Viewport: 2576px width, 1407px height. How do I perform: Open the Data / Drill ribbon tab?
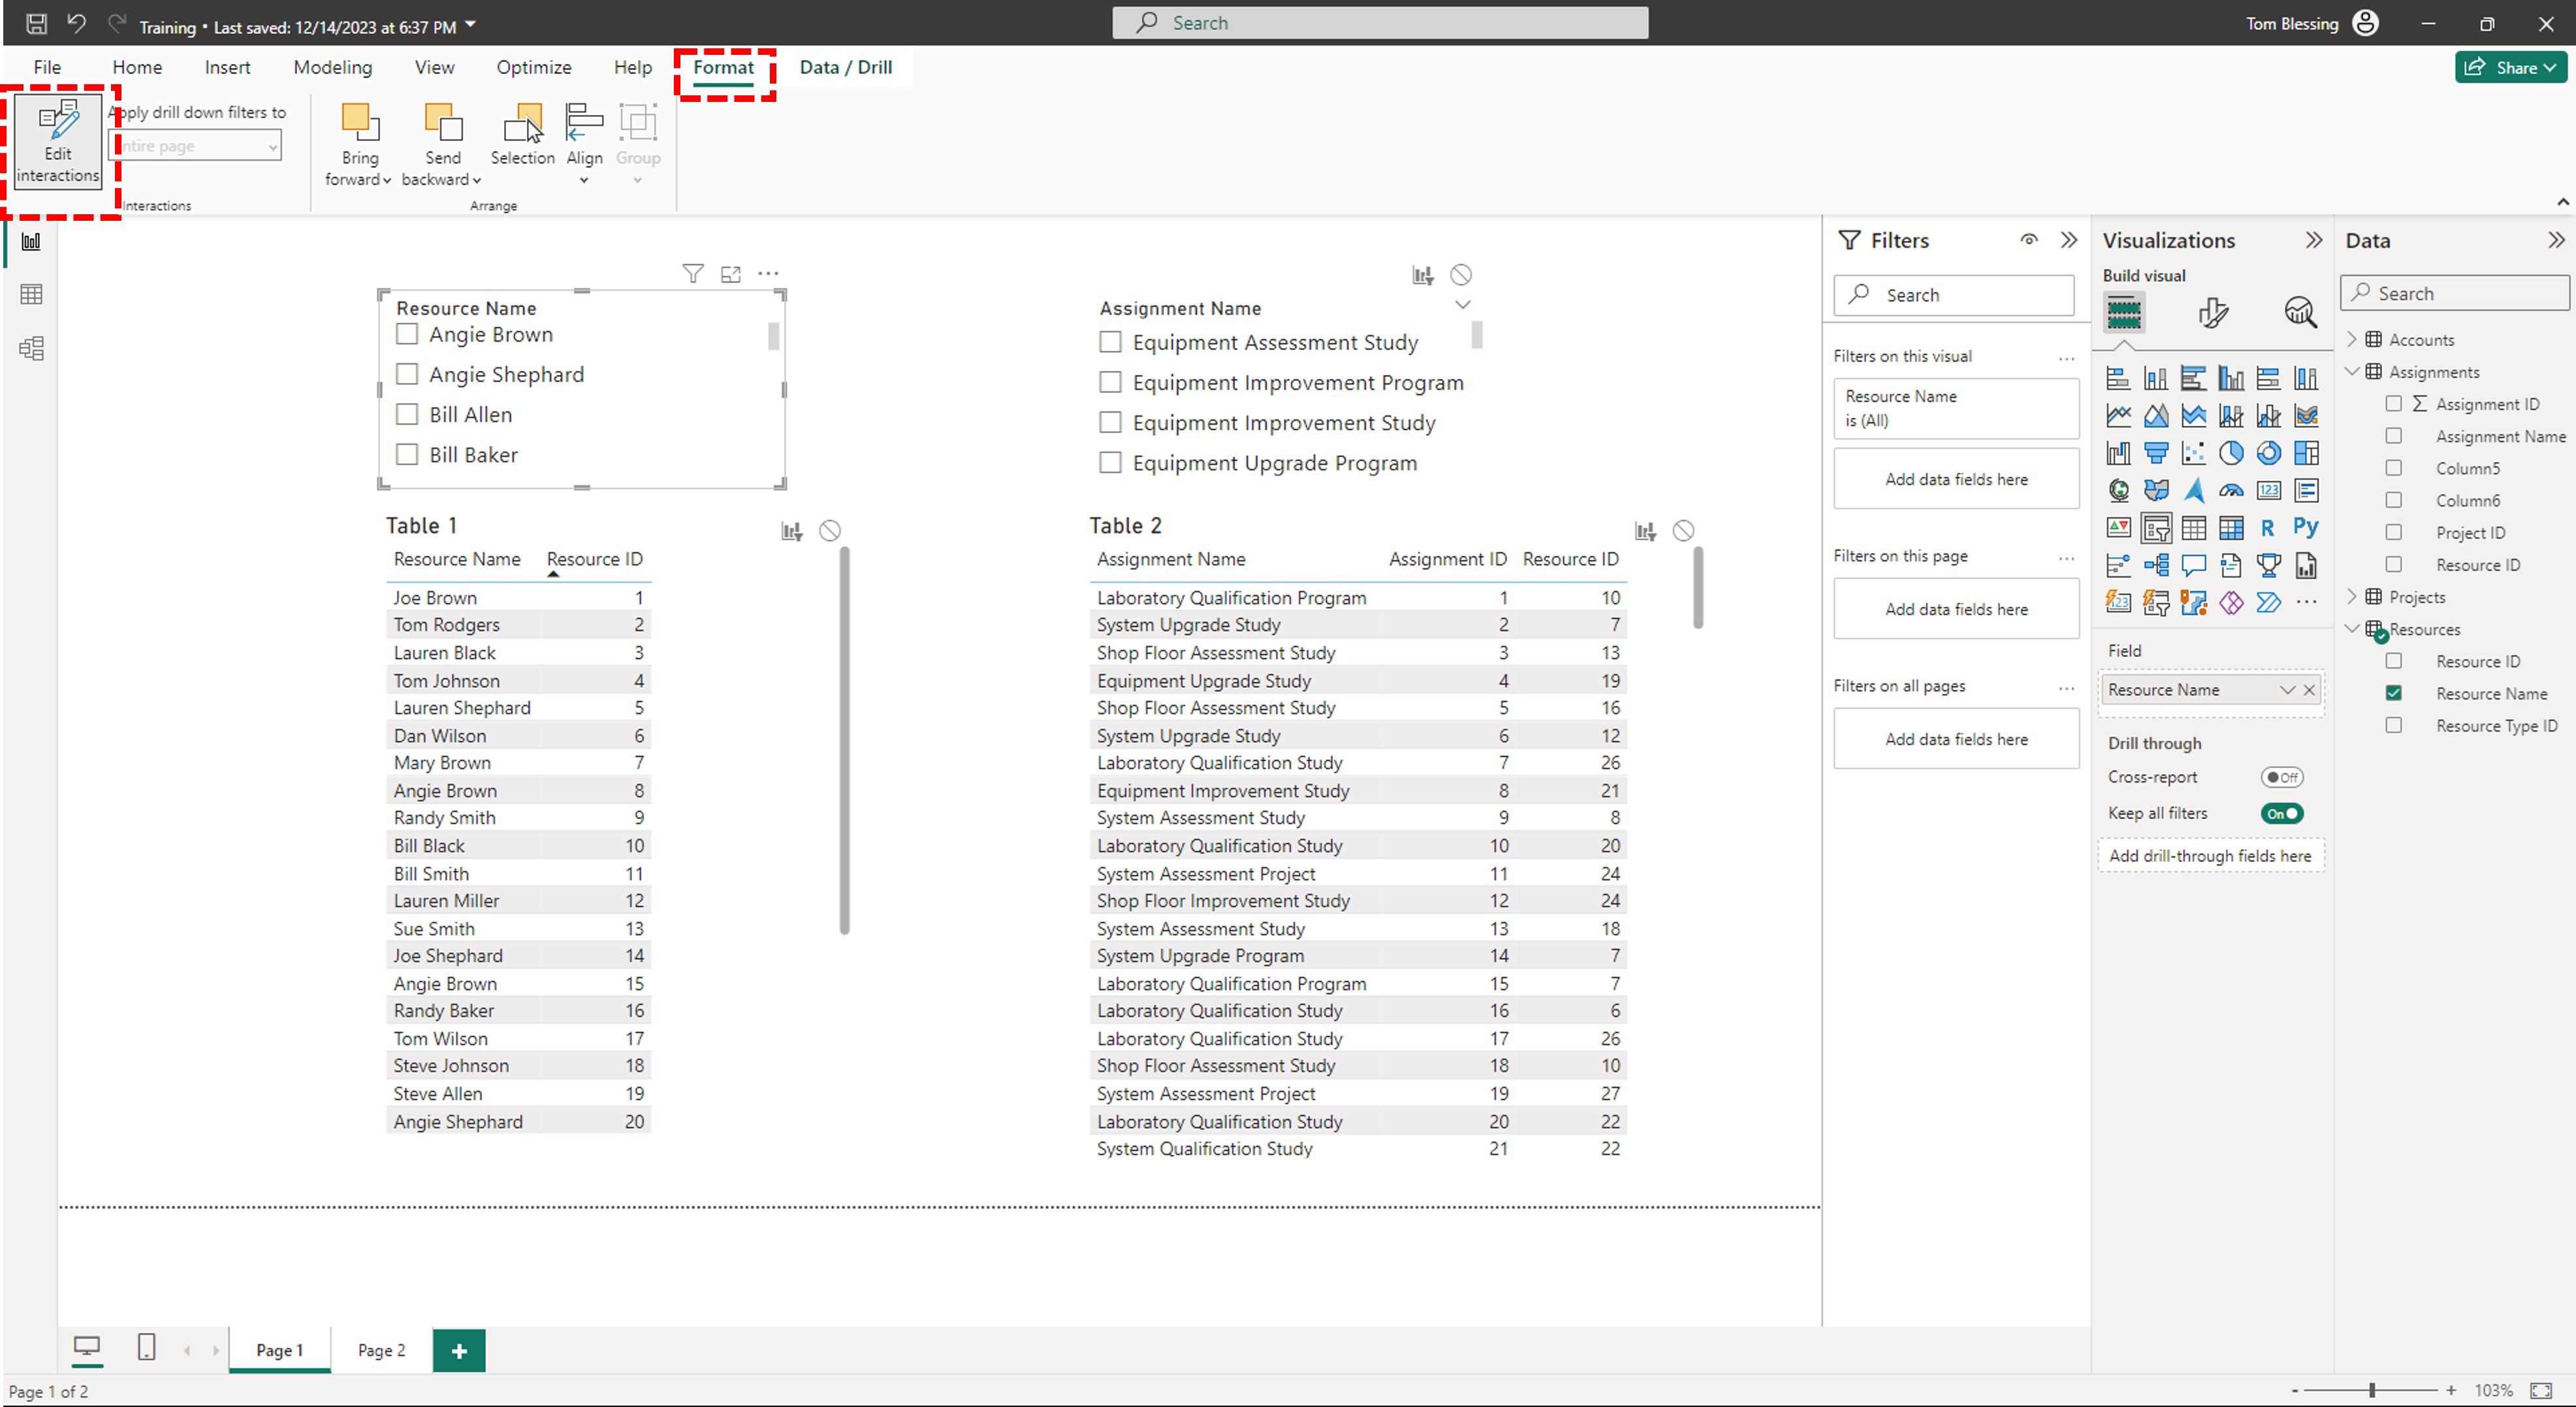coord(845,67)
